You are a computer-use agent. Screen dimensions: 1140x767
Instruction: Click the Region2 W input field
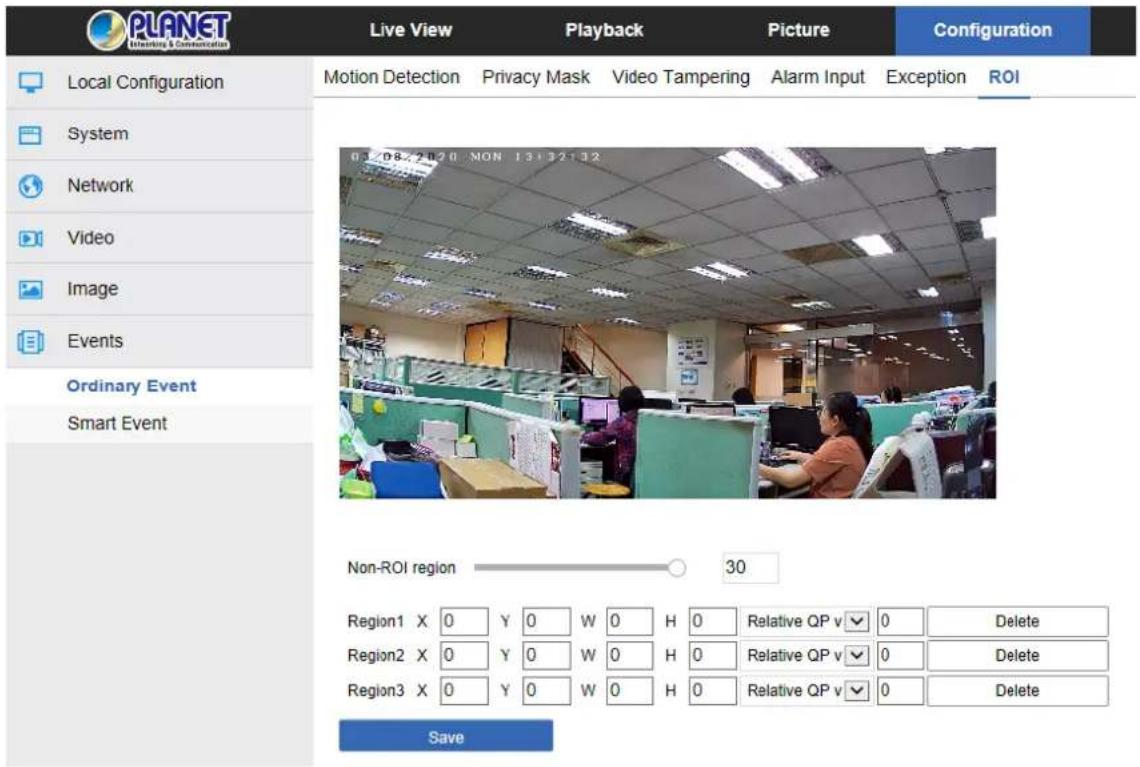click(x=630, y=656)
